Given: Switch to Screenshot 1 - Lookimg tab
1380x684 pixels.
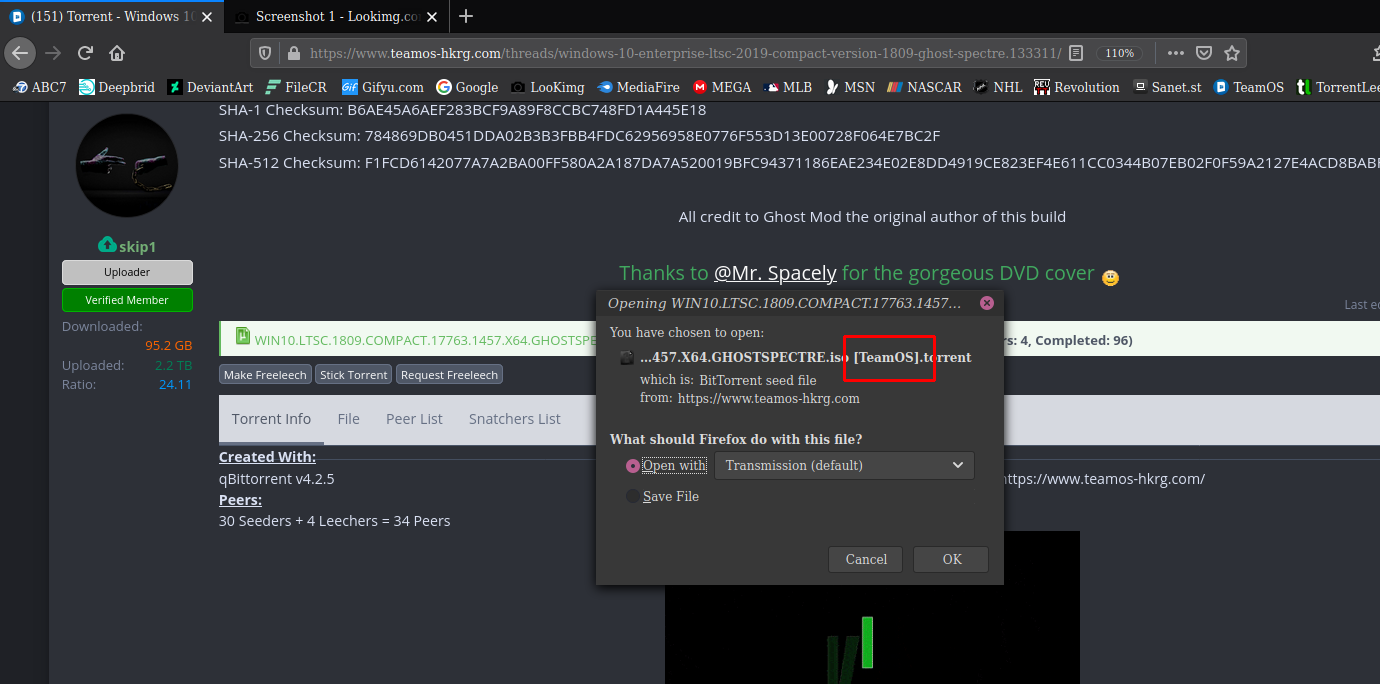Looking at the screenshot, I should 336,16.
